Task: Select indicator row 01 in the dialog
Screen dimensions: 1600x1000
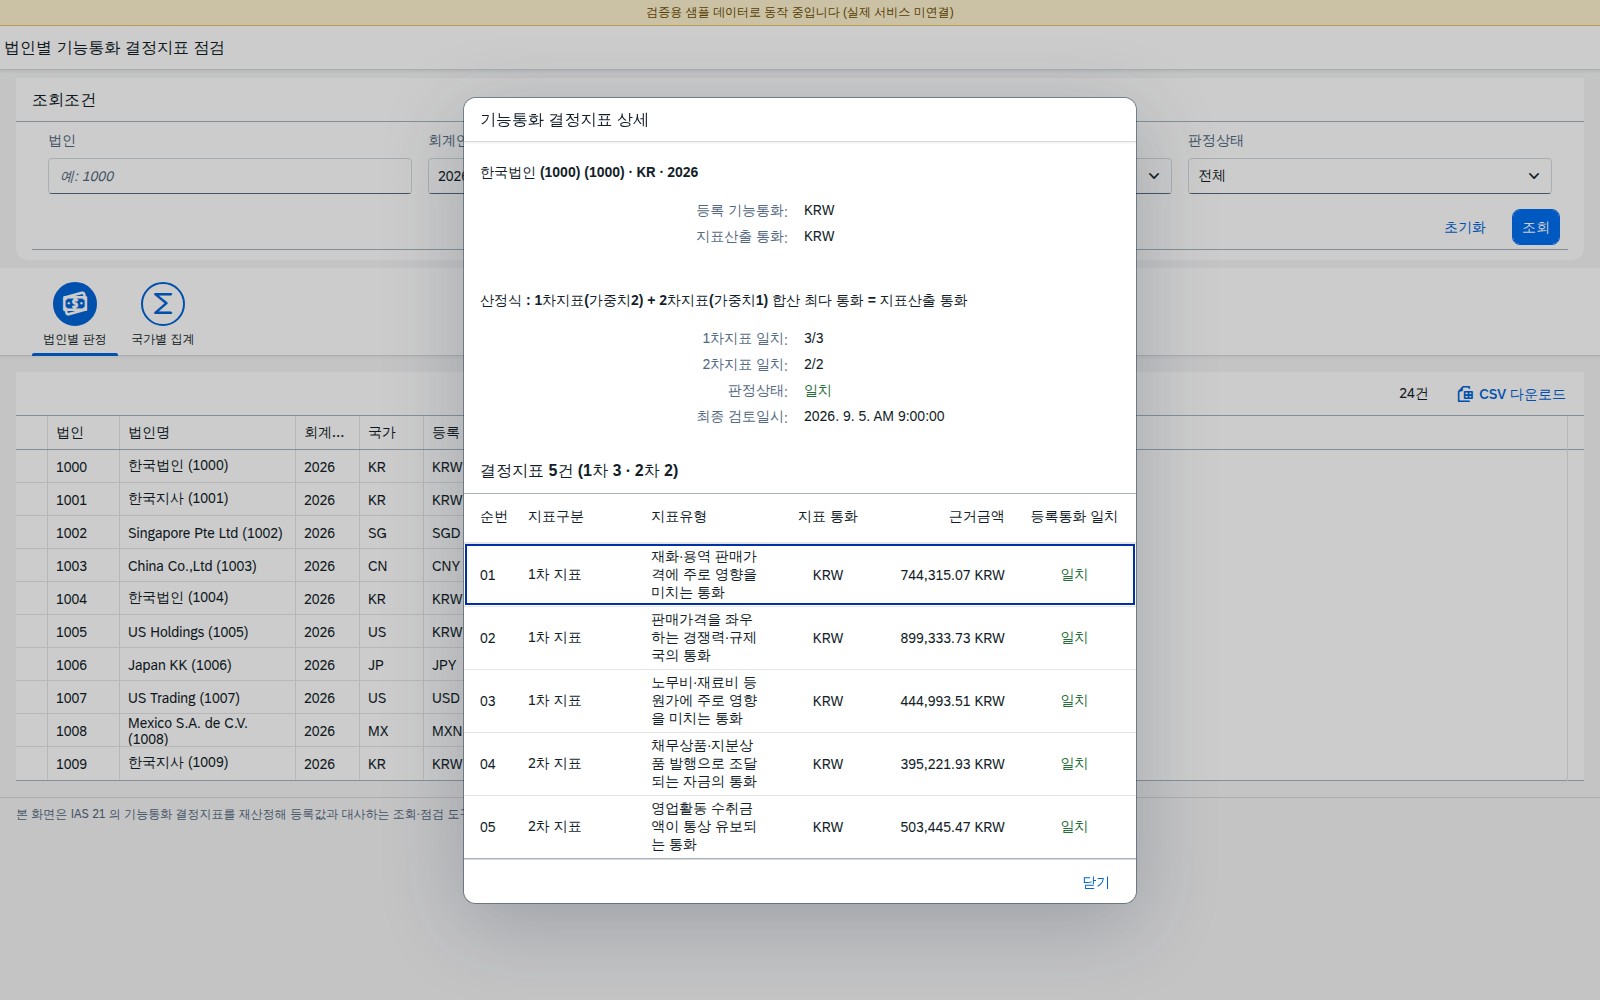Action: [x=800, y=575]
